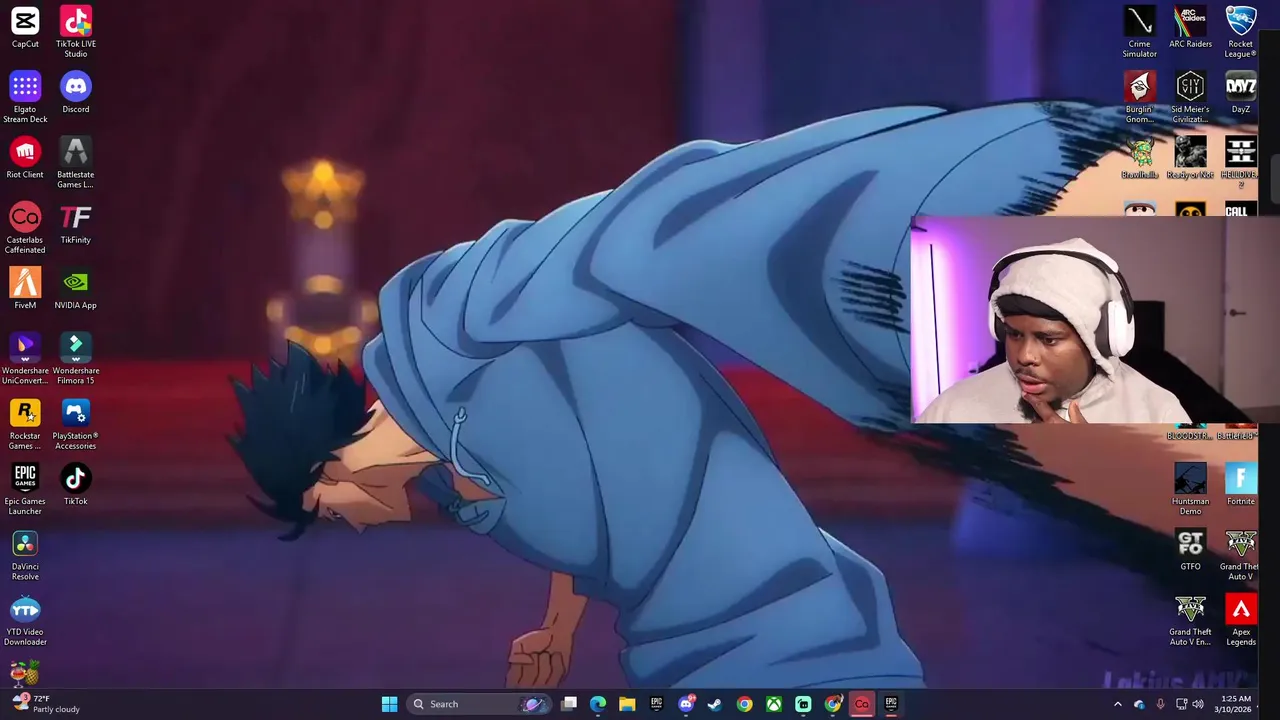
Task: Switch to Casterlabs Caffeinated taskbar window
Action: pos(861,704)
